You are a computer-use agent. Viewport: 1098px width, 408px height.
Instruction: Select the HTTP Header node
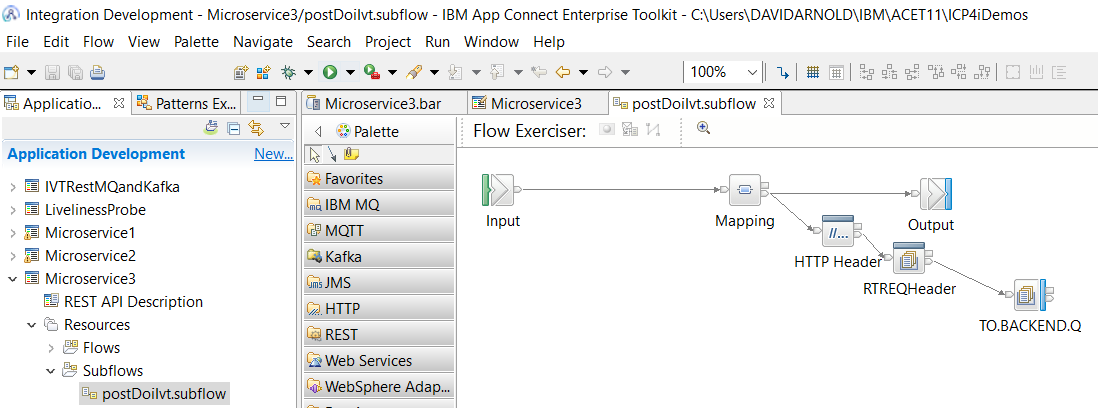click(x=838, y=231)
